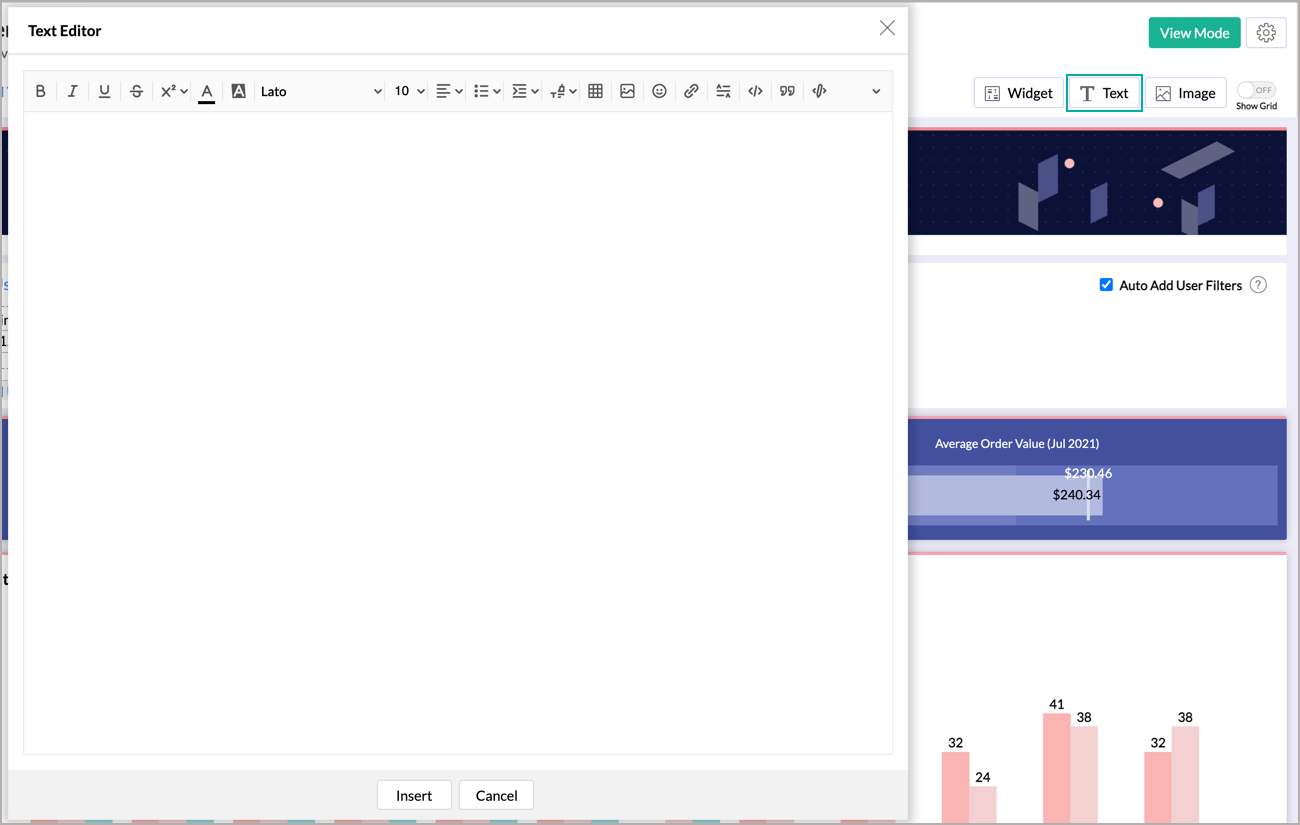Insert an image in the text editor
Viewport: 1300px width, 825px height.
click(x=627, y=91)
